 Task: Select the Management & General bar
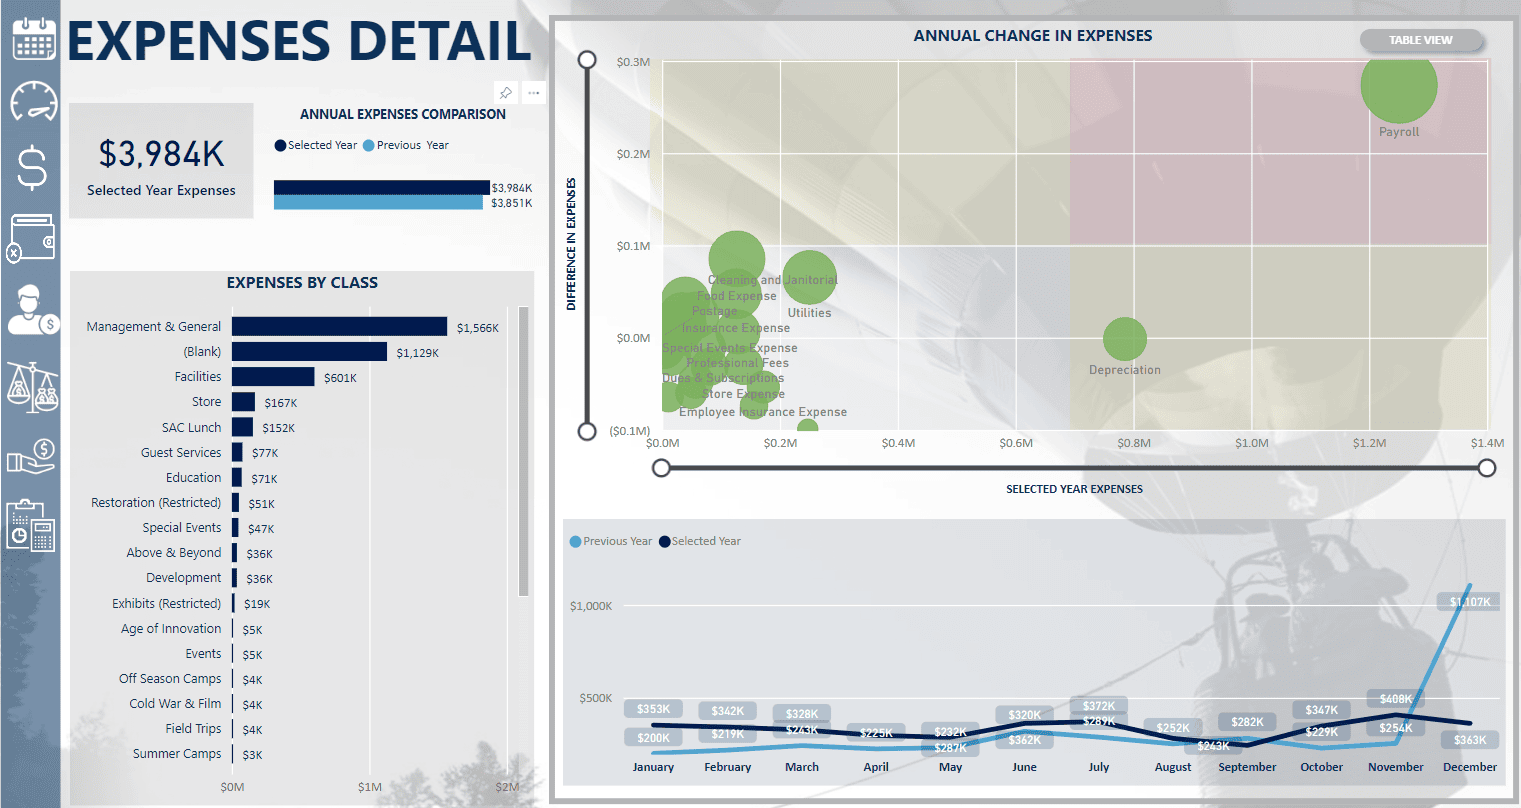[339, 327]
